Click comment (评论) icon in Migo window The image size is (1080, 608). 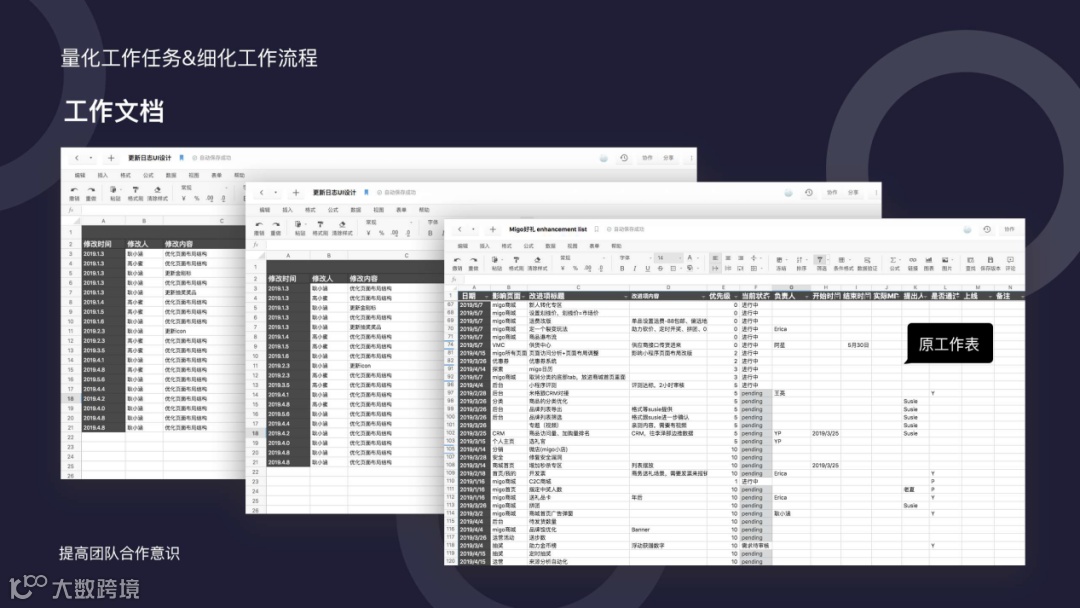[1010, 264]
